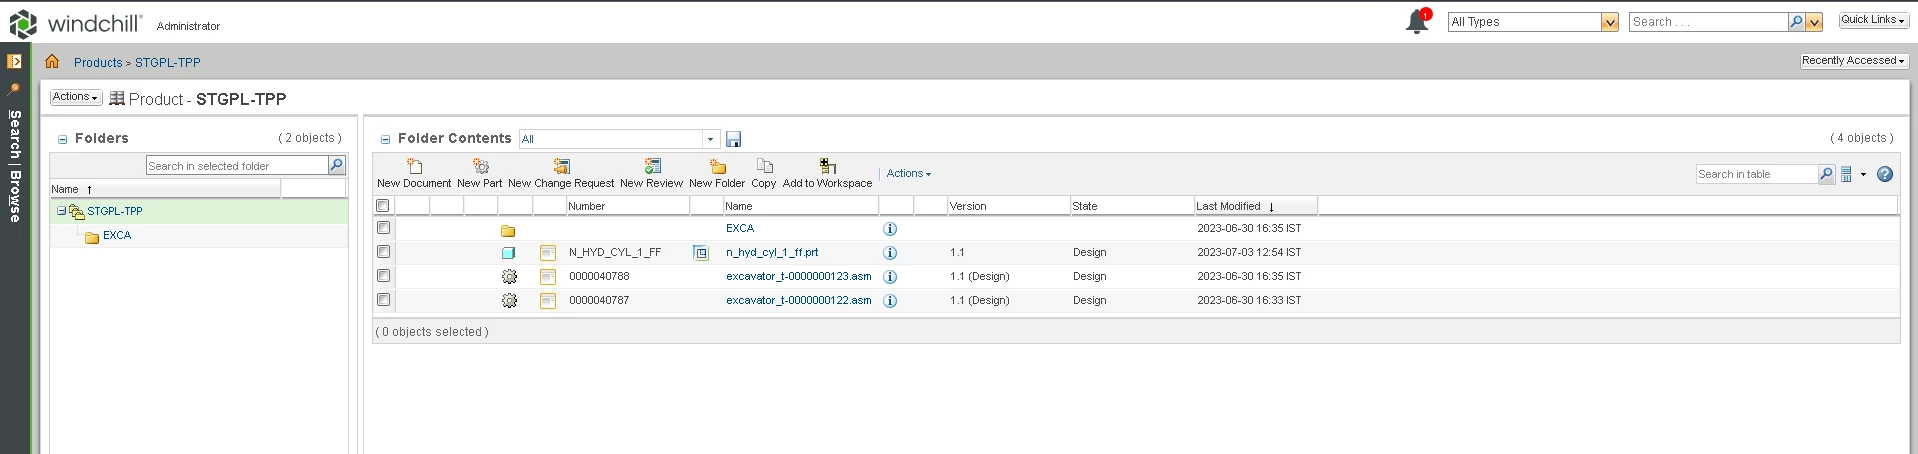The height and width of the screenshot is (454, 1918).
Task: Collapse the Folder Contents panel
Action: [385, 139]
